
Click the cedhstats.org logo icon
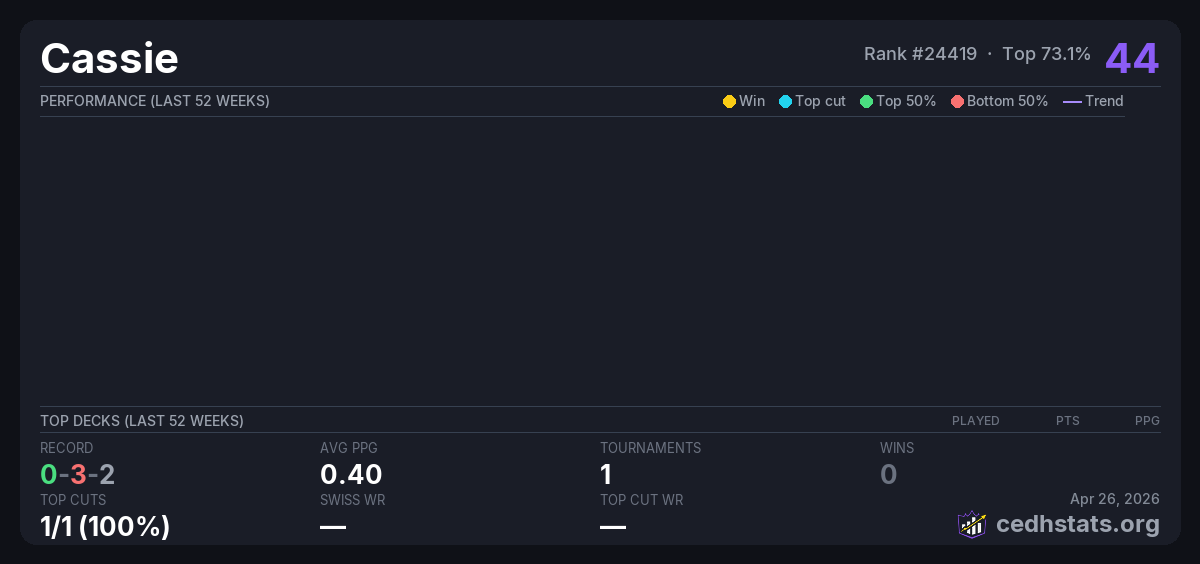click(x=971, y=524)
